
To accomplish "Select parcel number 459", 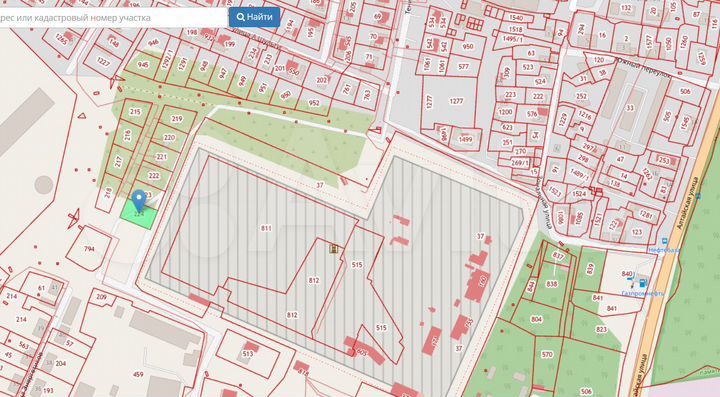I will coord(138,375).
